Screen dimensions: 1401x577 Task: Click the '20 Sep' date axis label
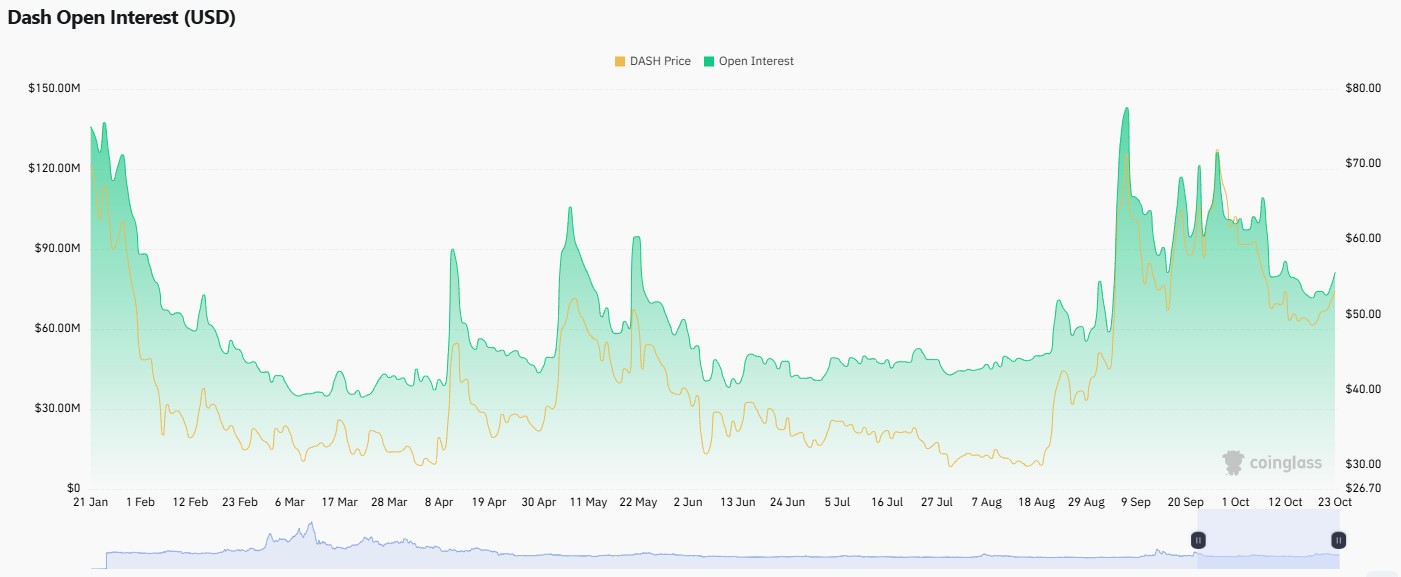(1185, 502)
